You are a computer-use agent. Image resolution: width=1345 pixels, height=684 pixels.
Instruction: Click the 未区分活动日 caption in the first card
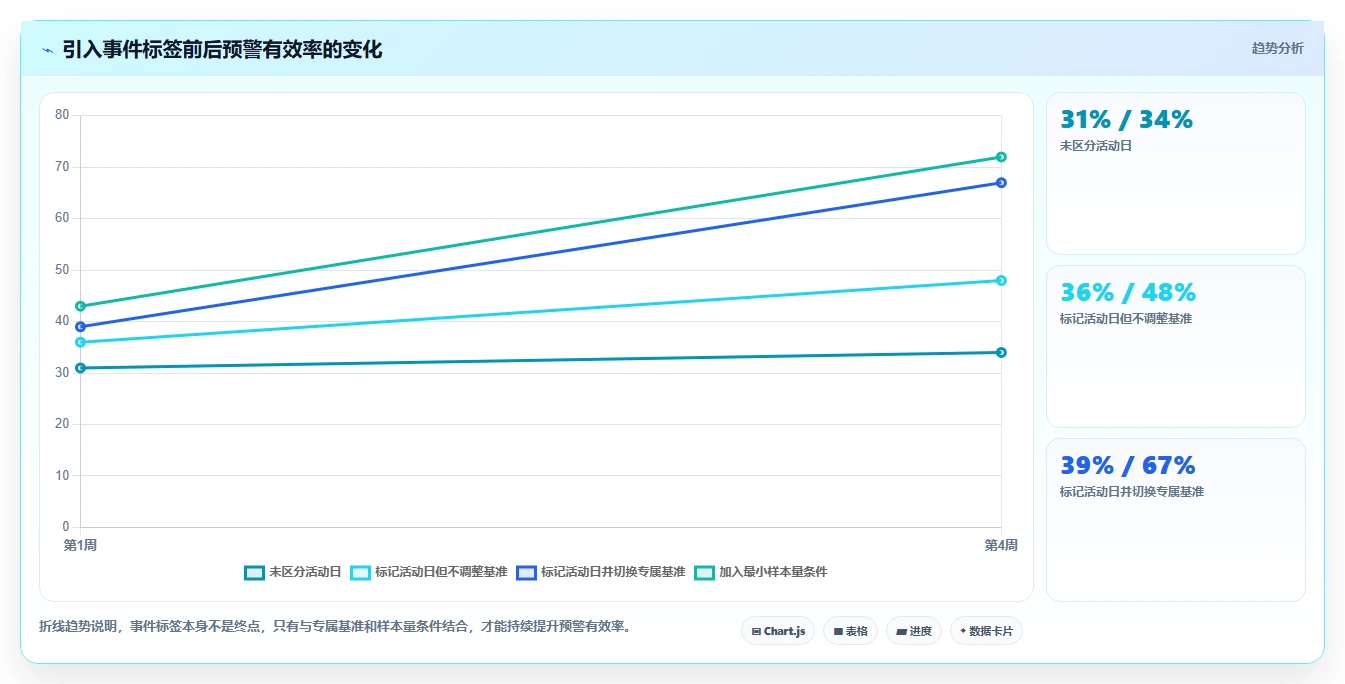pos(1096,146)
